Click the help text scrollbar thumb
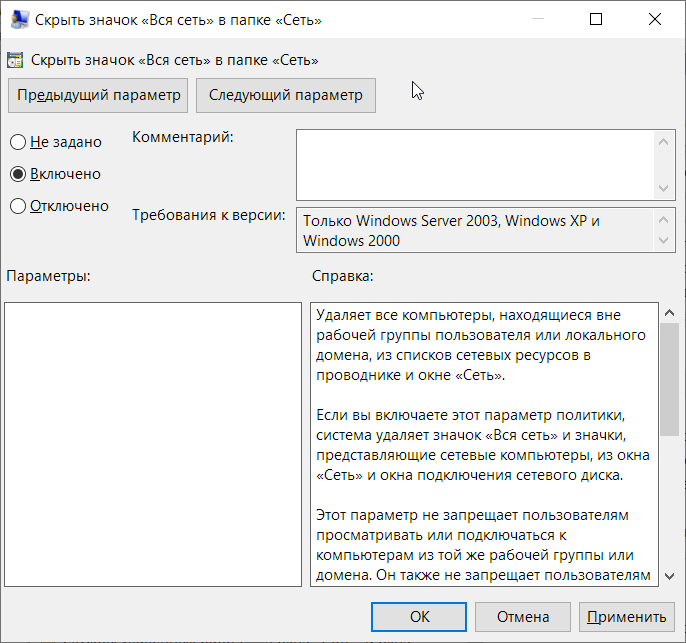Viewport: 686px width, 643px height. (x=669, y=379)
